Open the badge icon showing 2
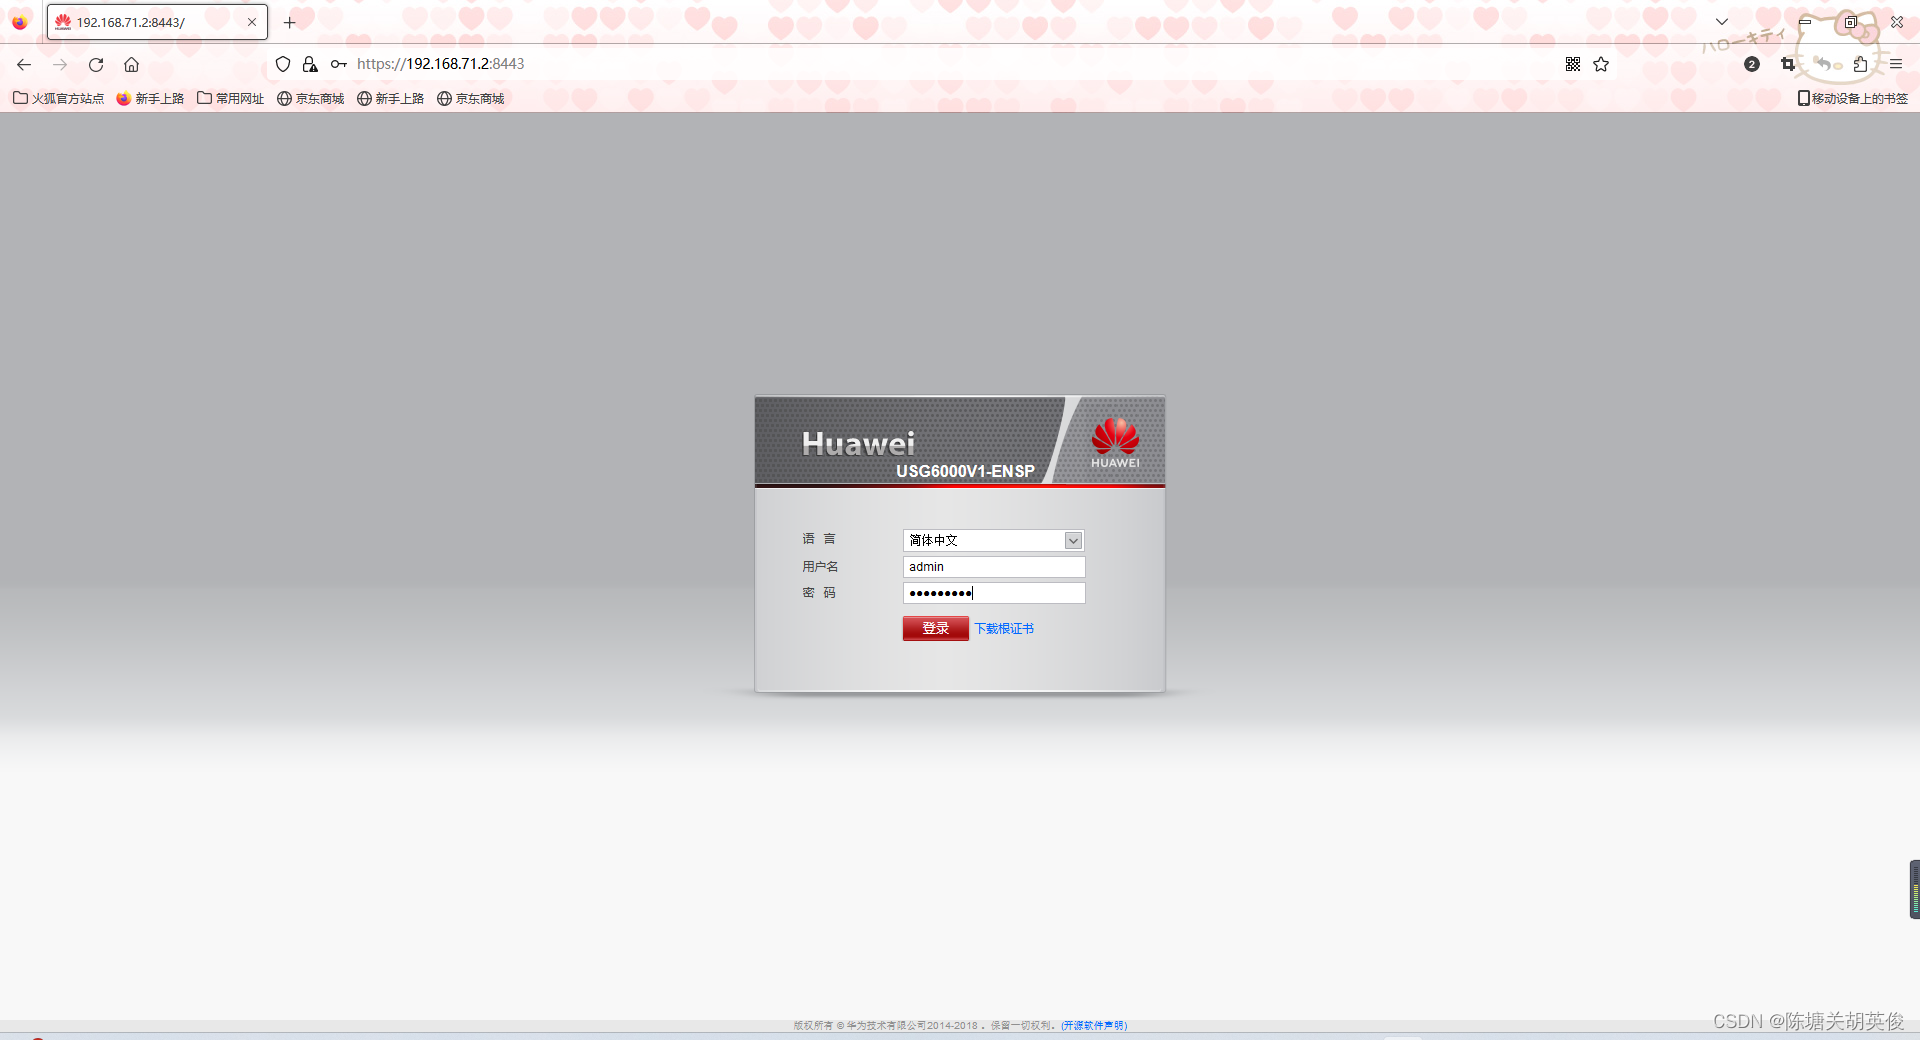The image size is (1920, 1040). point(1752,64)
